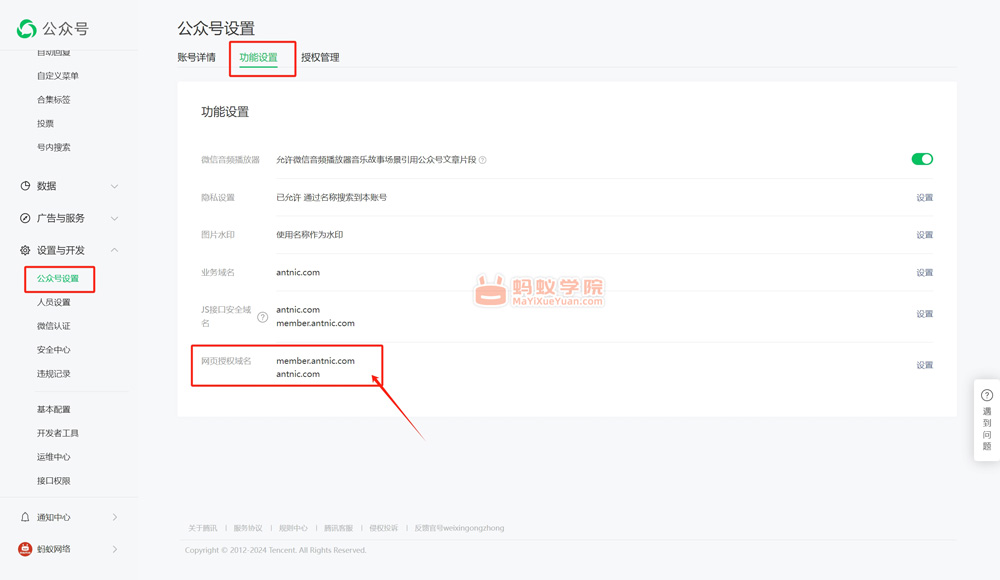The width and height of the screenshot is (1000, 580).
Task: Click the 广告与服务 sidebar label
Action: pos(61,218)
